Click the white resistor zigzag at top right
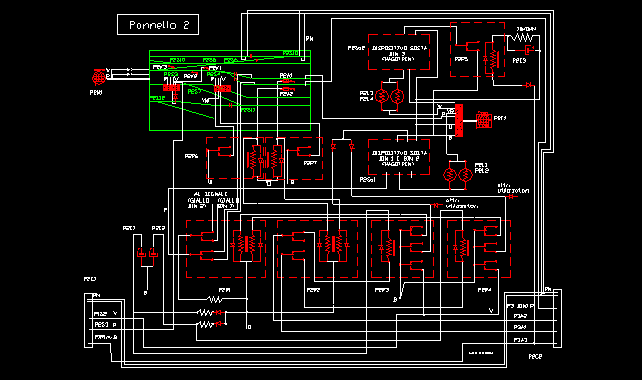This screenshot has height=380, width=642. (521, 38)
